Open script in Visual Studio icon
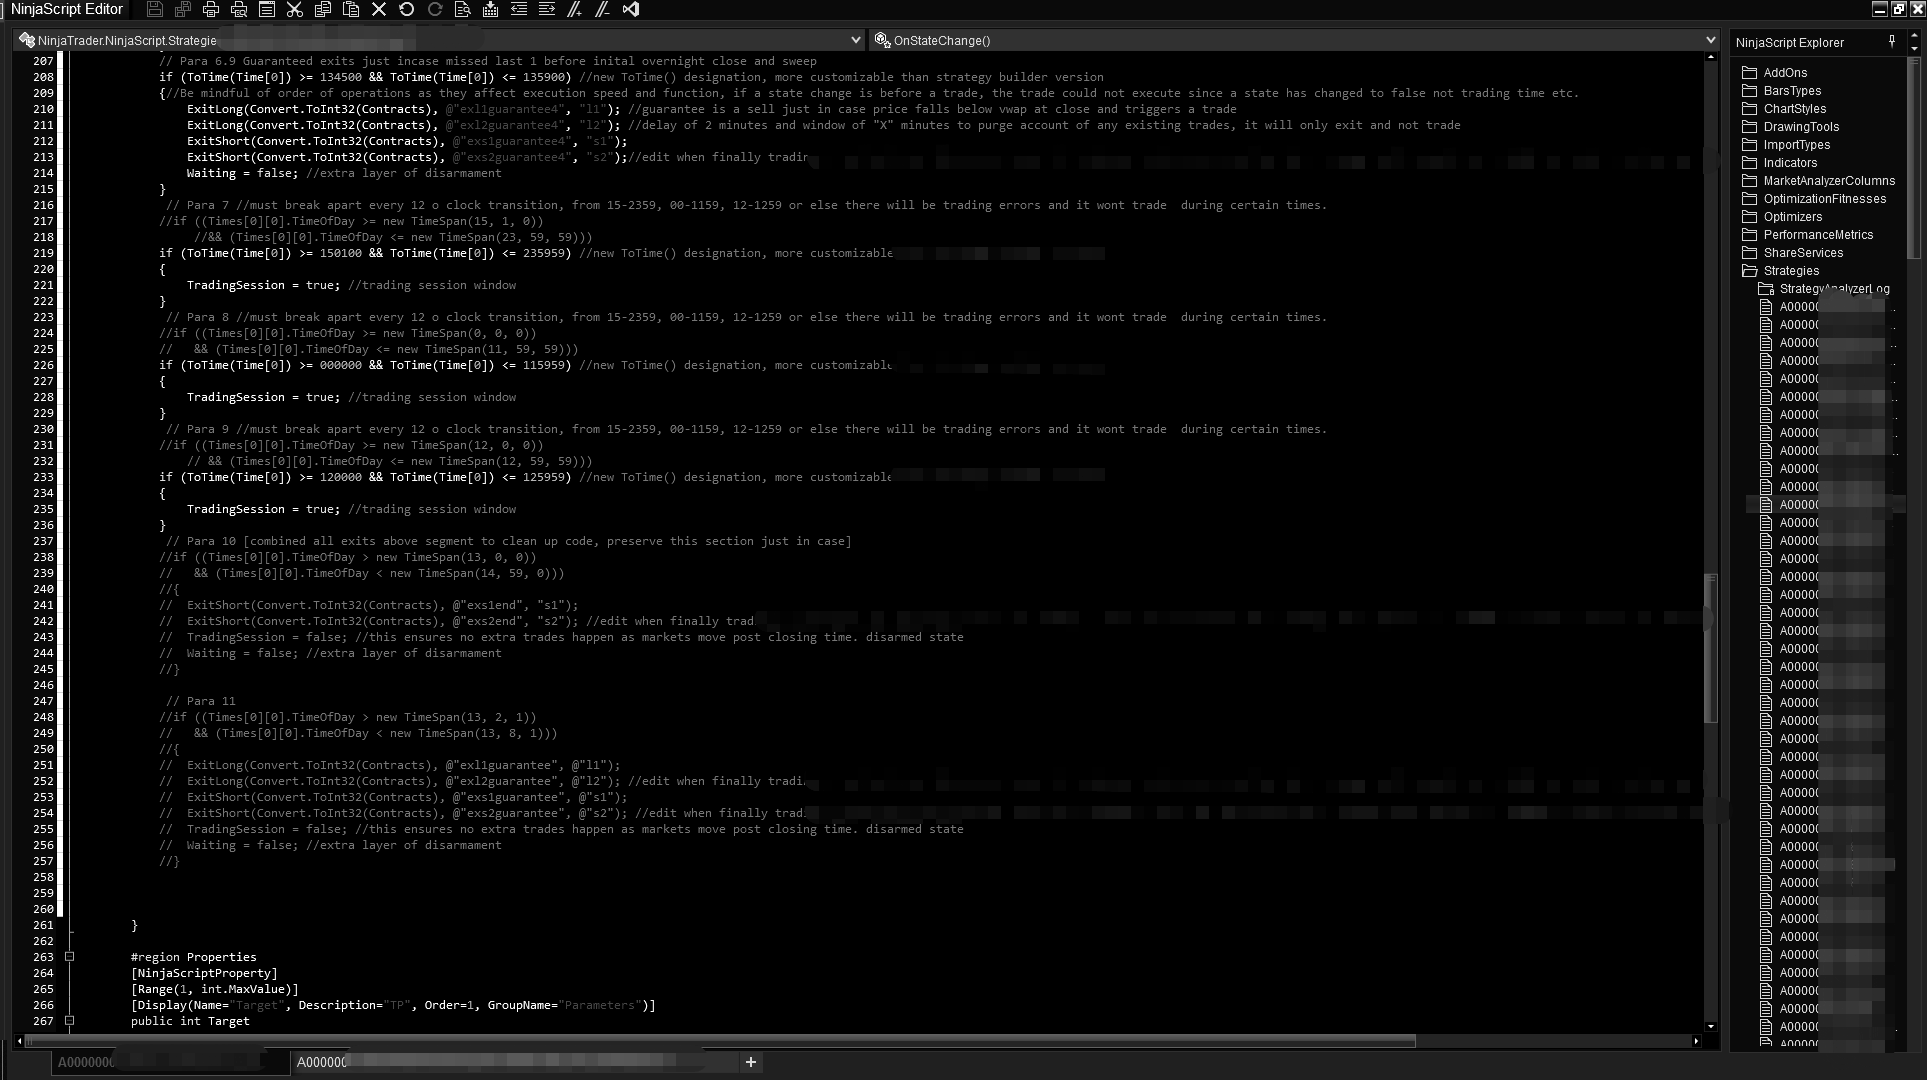 click(x=630, y=9)
